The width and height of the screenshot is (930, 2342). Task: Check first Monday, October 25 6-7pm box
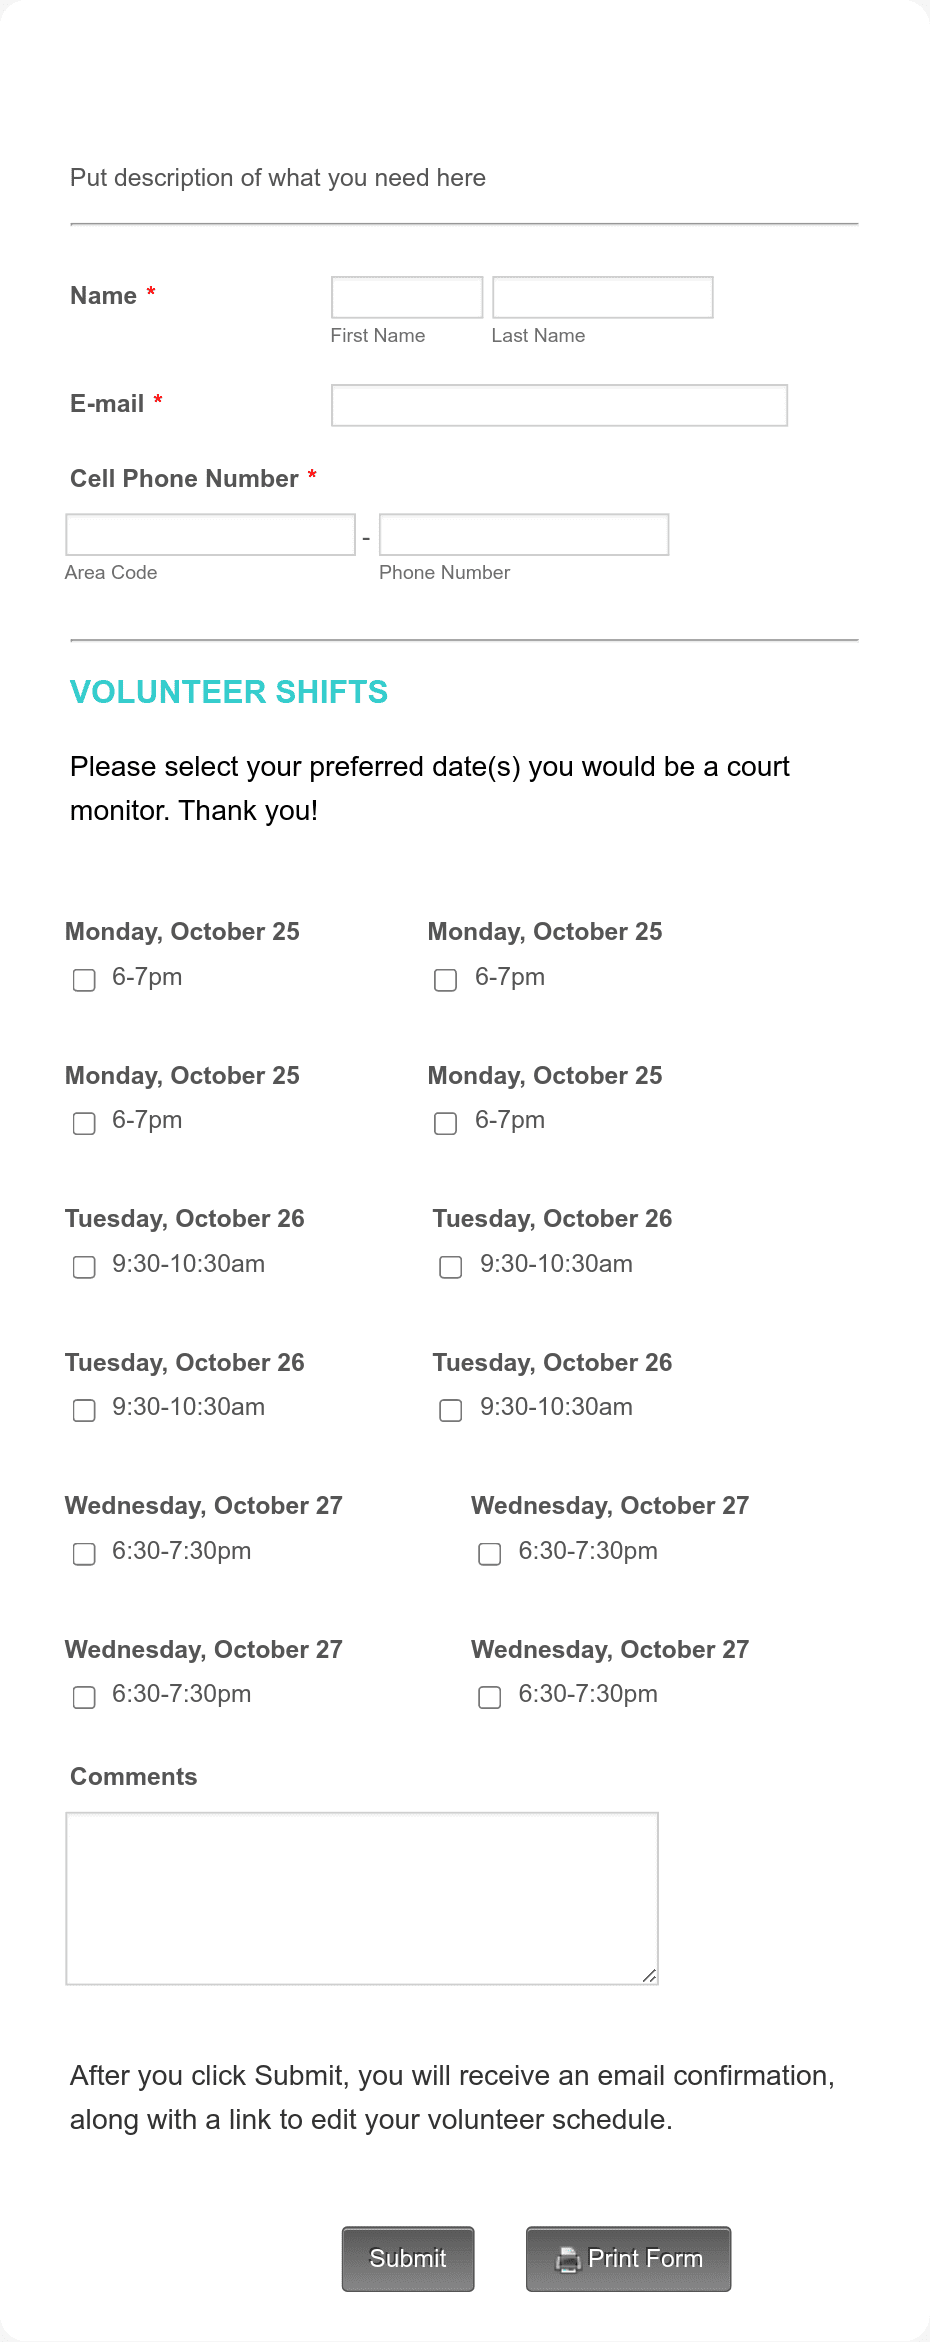(x=84, y=980)
